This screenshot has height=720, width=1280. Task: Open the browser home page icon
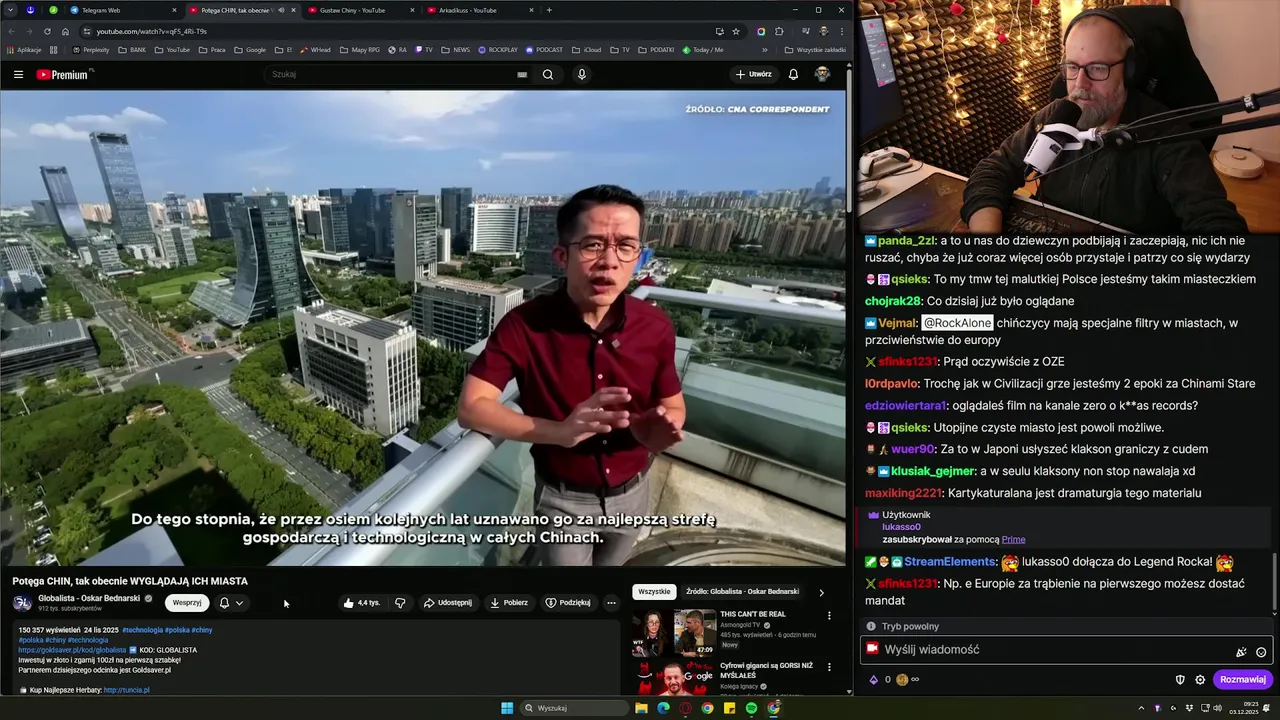click(x=65, y=31)
